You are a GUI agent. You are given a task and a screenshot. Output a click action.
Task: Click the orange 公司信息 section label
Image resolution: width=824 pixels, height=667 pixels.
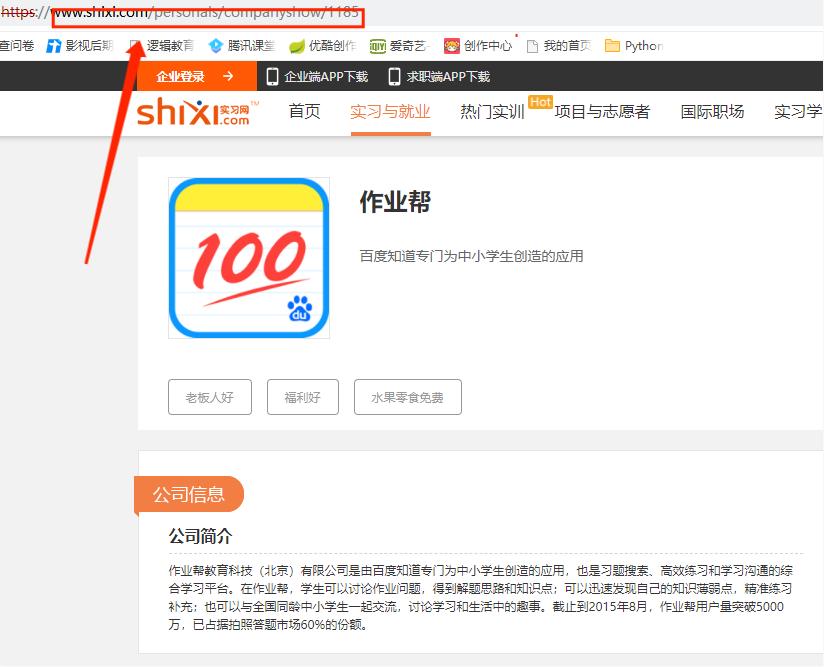click(x=190, y=494)
